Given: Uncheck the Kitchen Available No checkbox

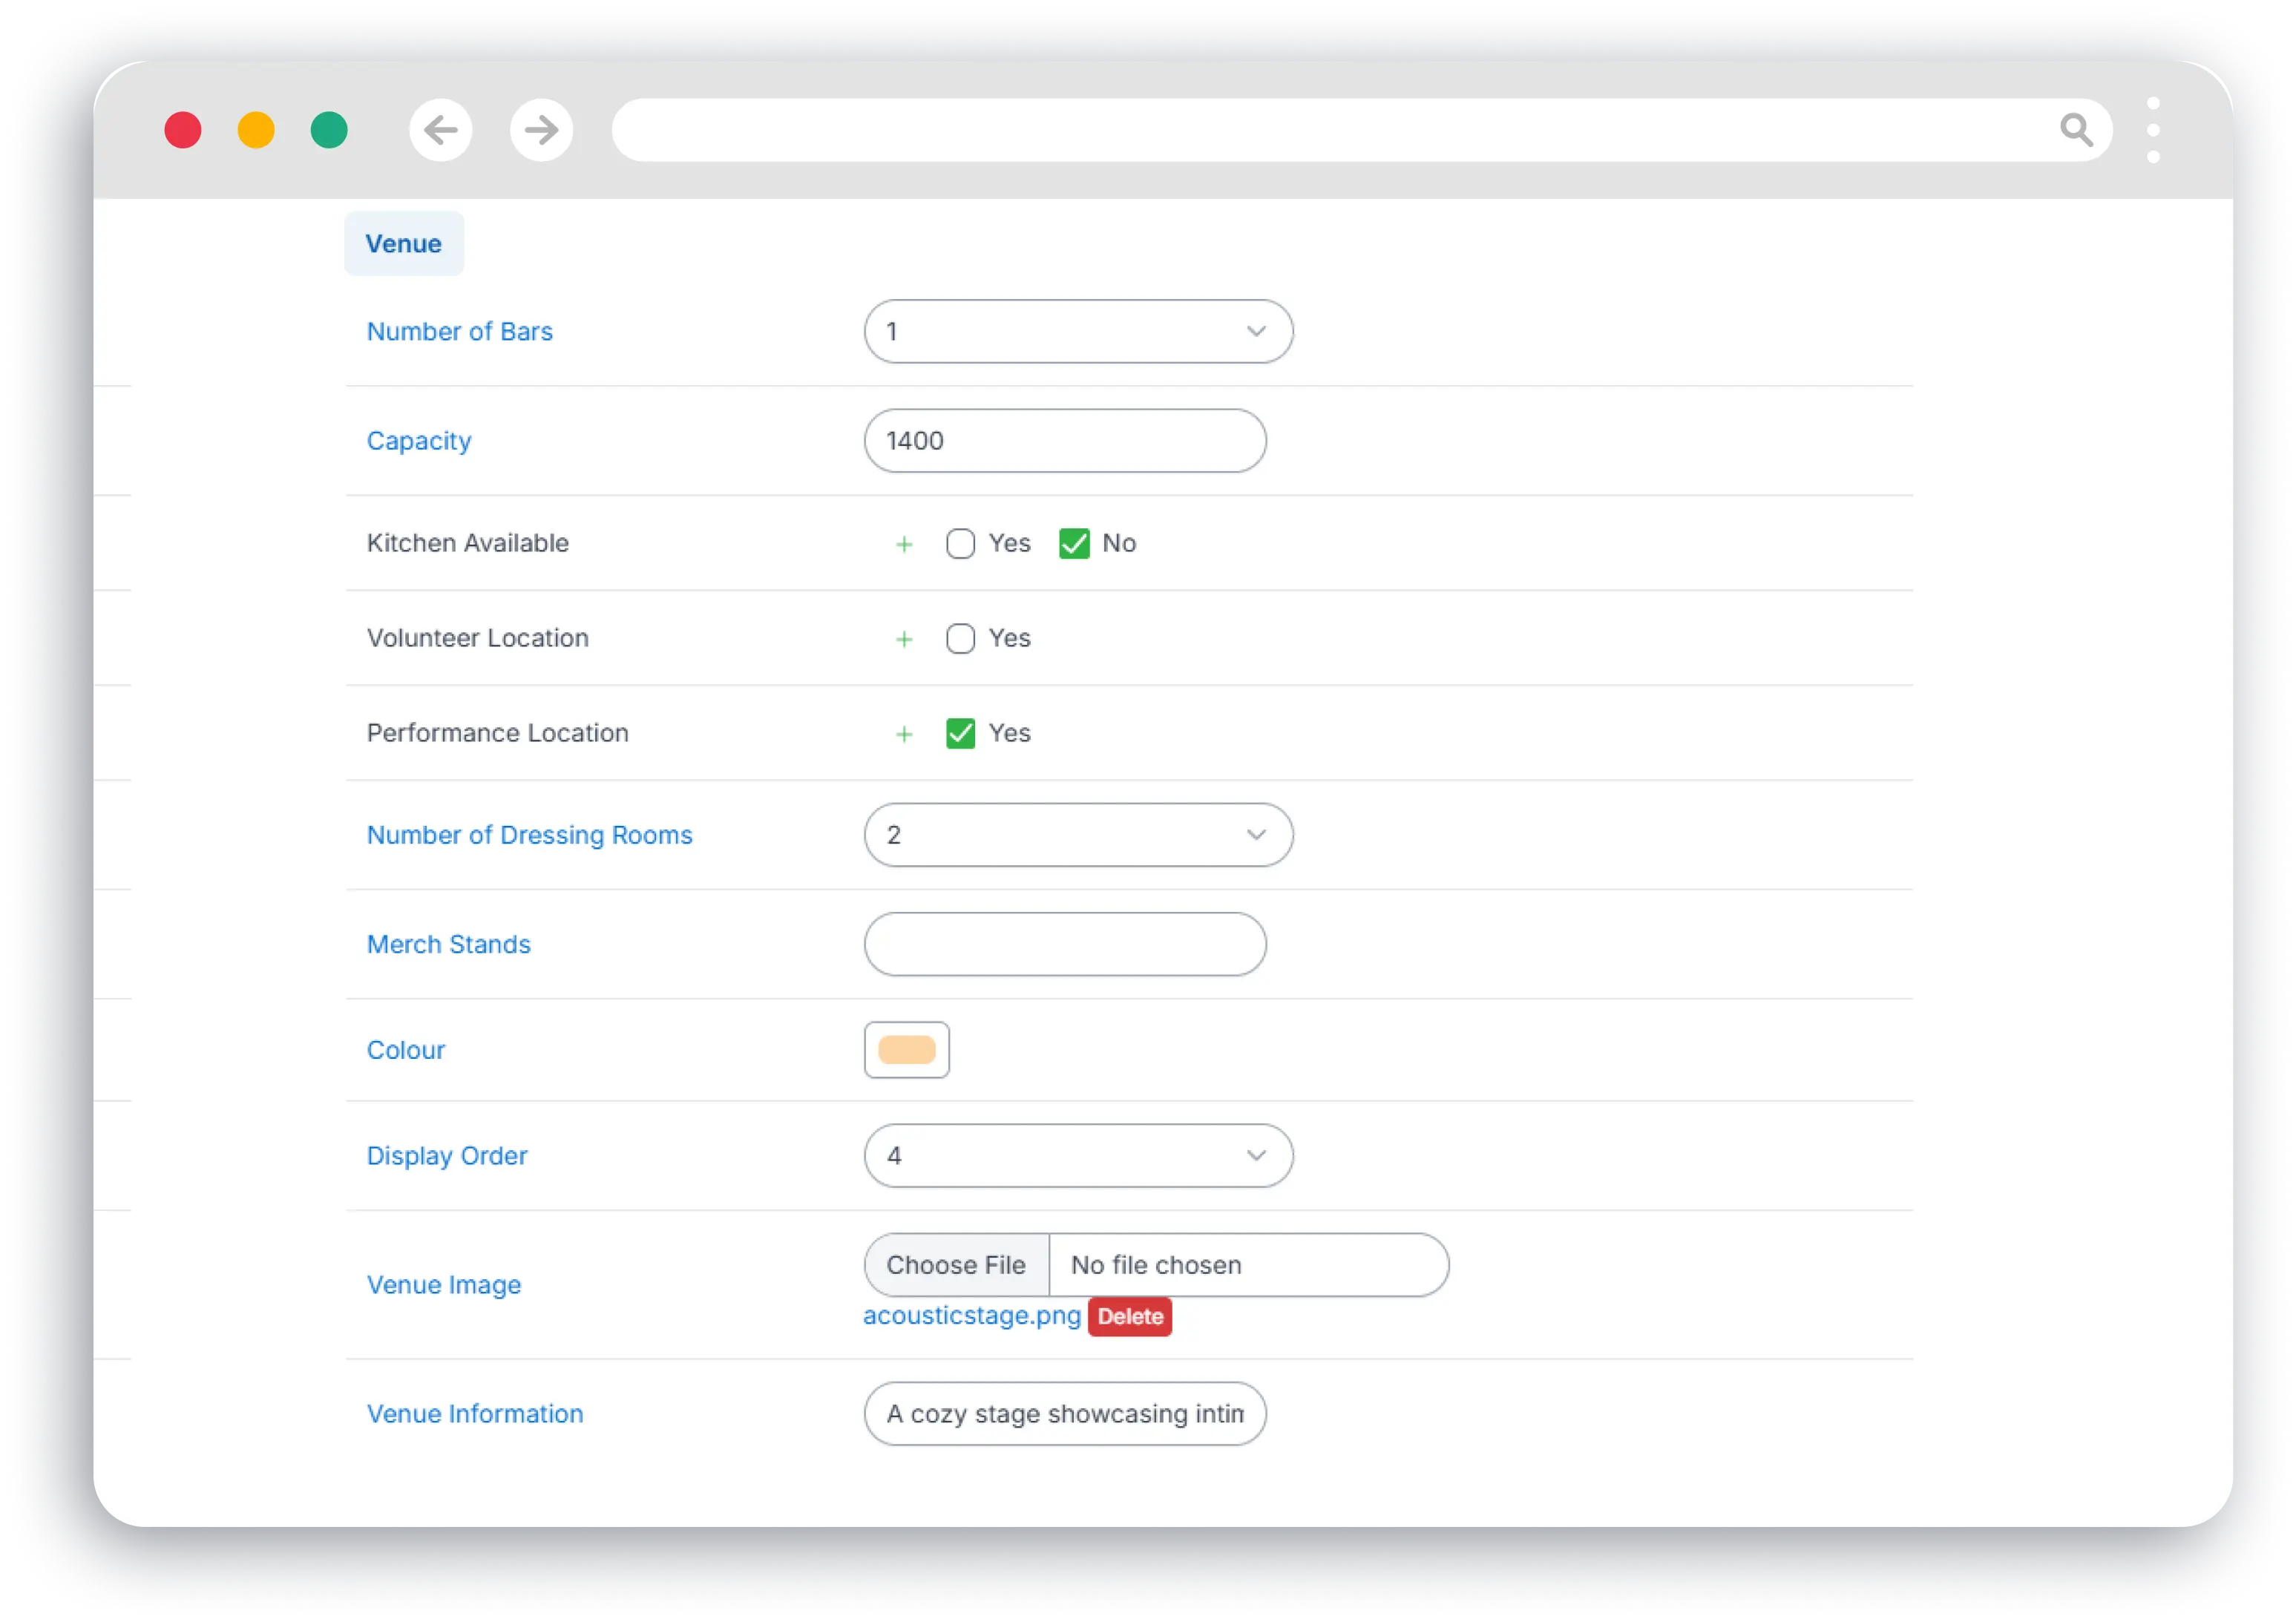Looking at the screenshot, I should [1074, 543].
